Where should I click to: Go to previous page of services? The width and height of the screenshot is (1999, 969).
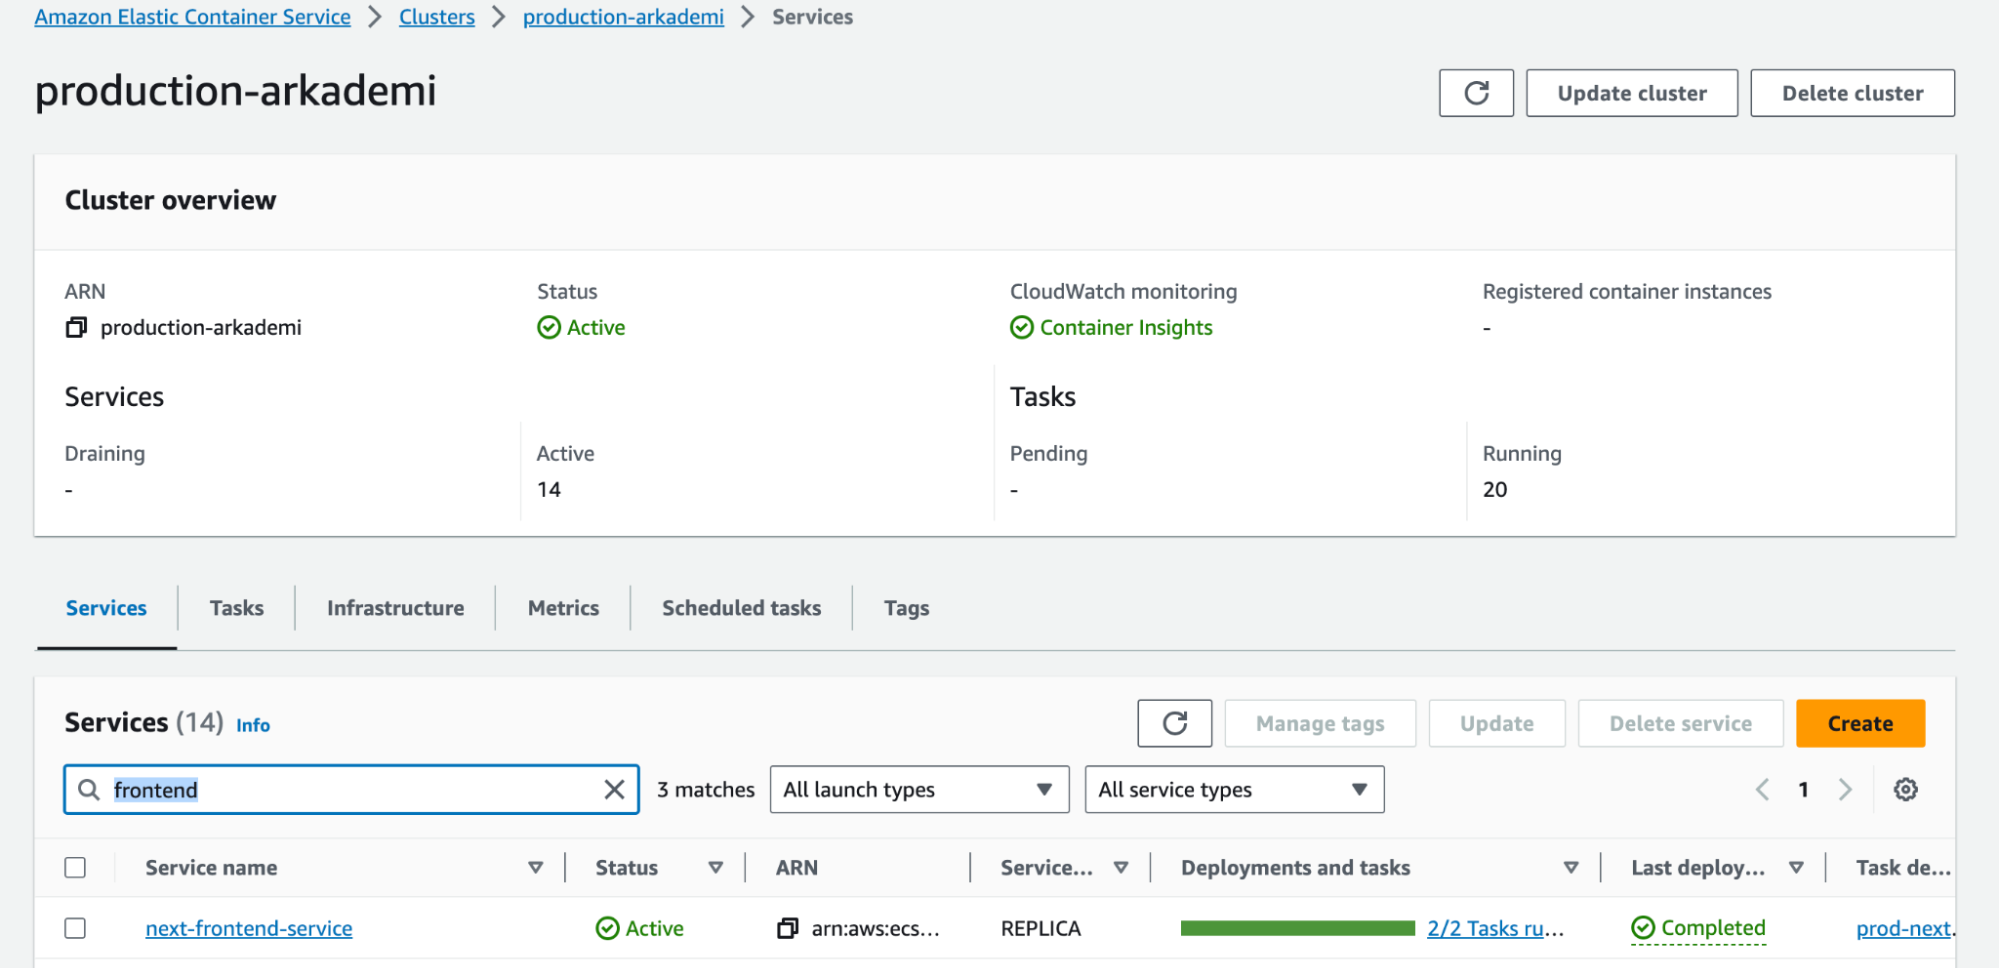point(1763,790)
